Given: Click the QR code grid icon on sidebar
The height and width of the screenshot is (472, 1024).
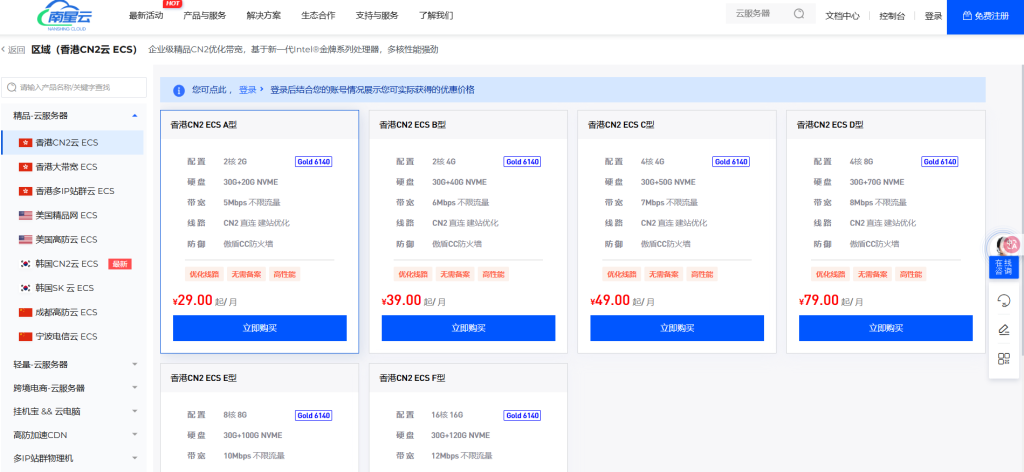Looking at the screenshot, I should [1003, 359].
